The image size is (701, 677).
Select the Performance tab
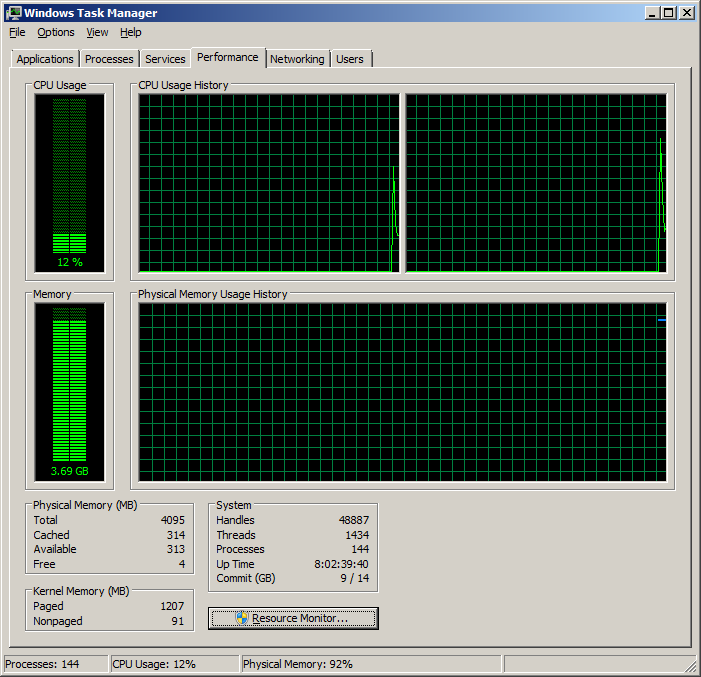(x=228, y=57)
